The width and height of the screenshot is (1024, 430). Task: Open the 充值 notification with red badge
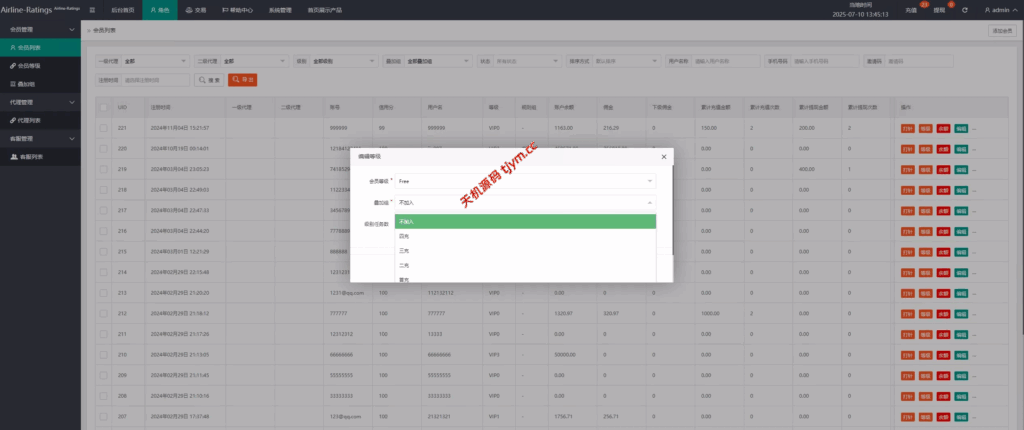pyautogui.click(x=910, y=10)
